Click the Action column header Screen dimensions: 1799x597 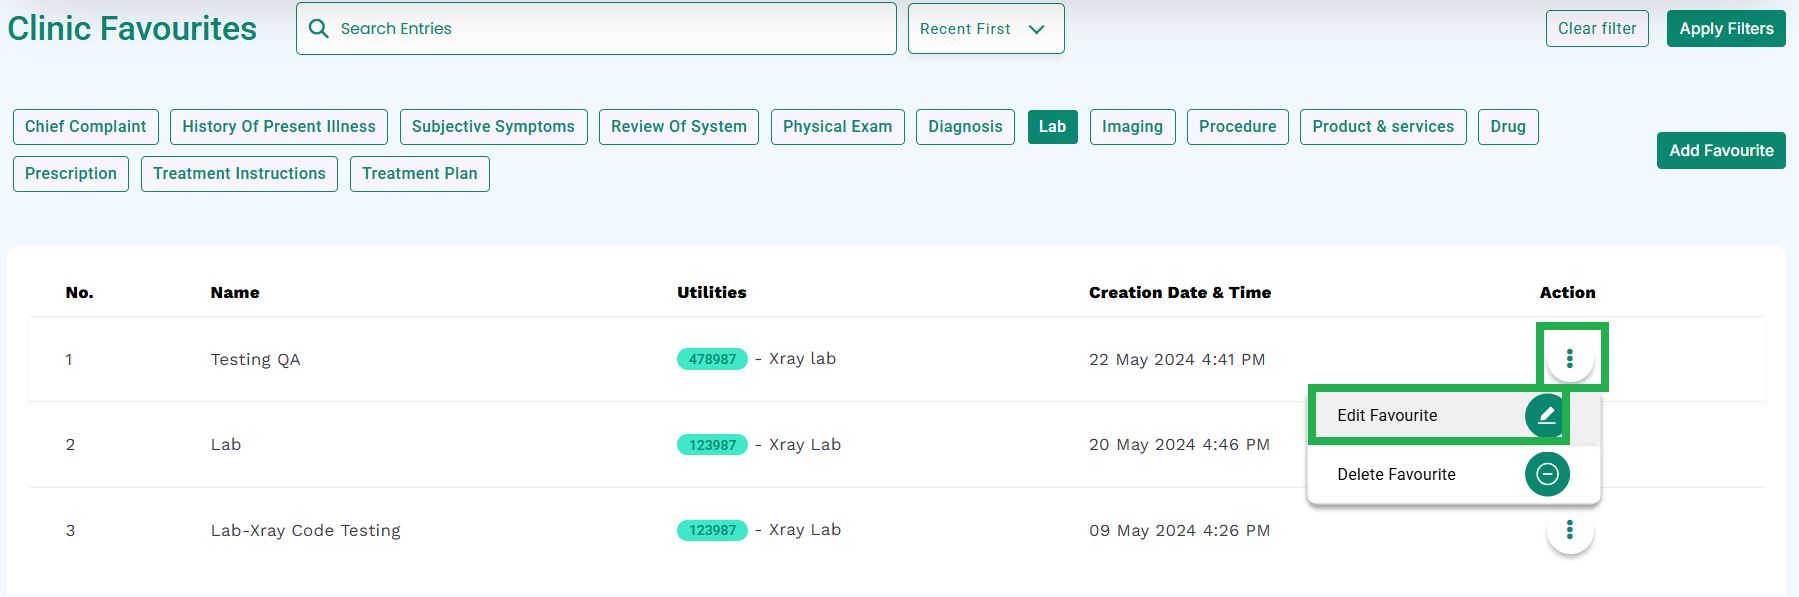[1568, 293]
